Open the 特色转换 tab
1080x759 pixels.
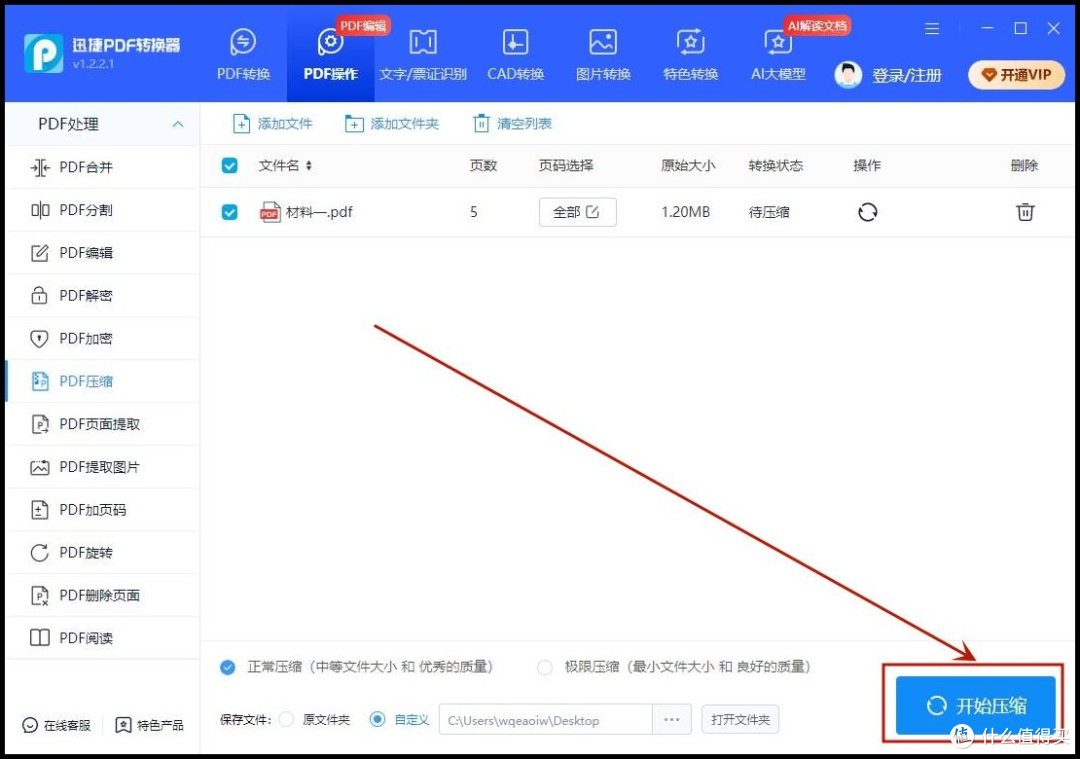[690, 55]
